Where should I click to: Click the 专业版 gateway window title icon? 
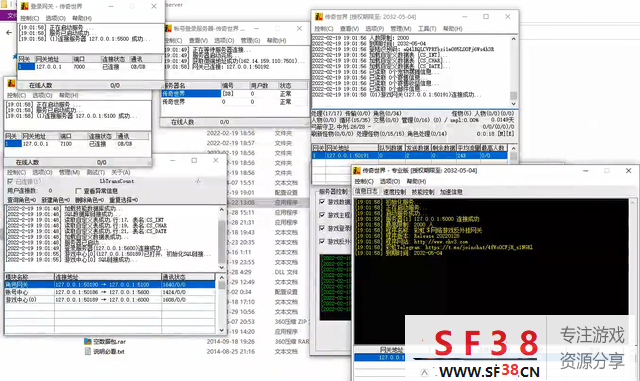(357, 170)
